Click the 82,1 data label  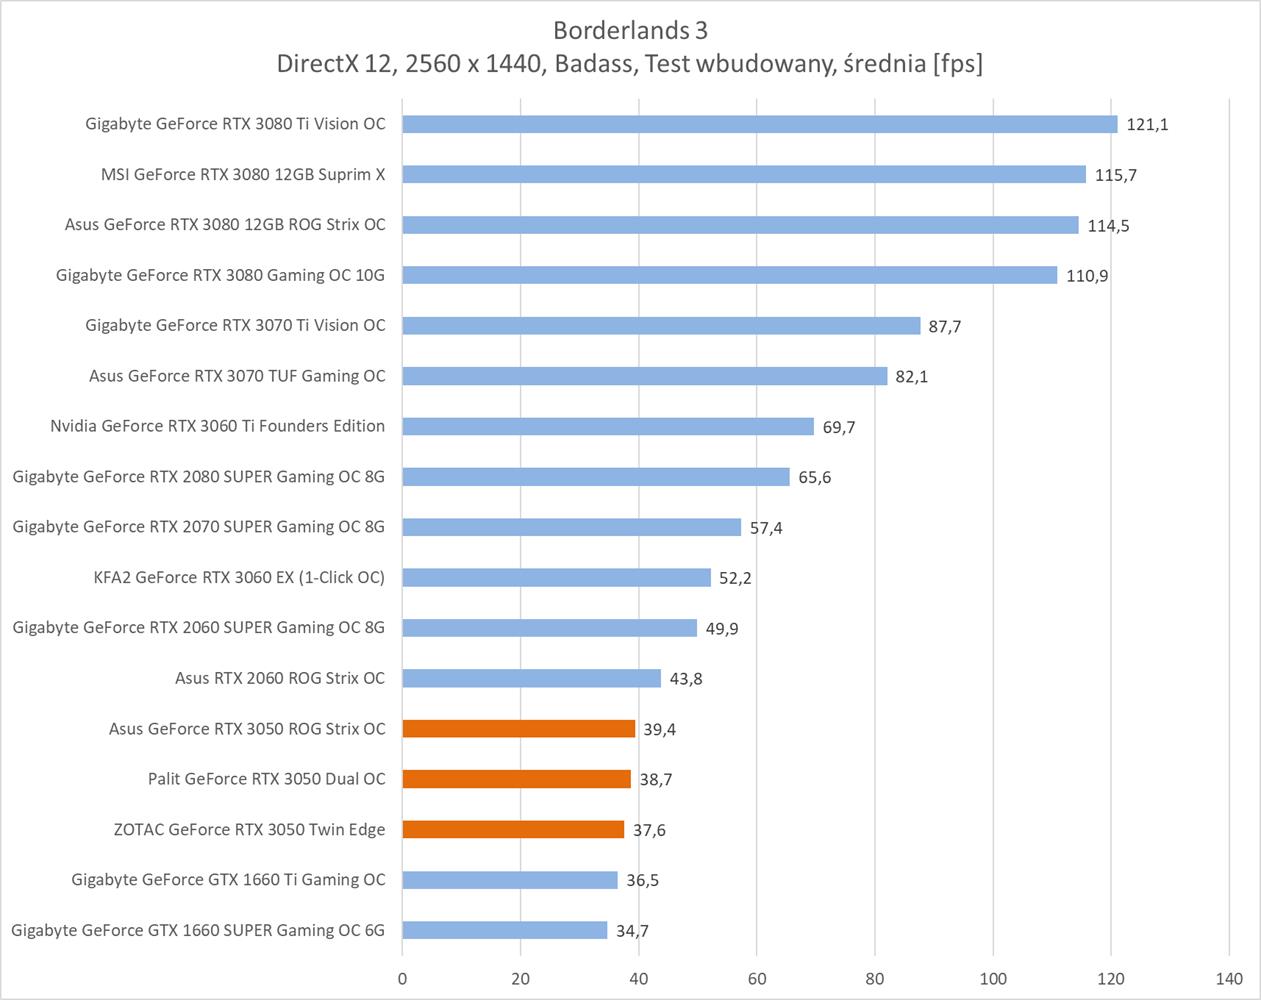[x=911, y=377]
